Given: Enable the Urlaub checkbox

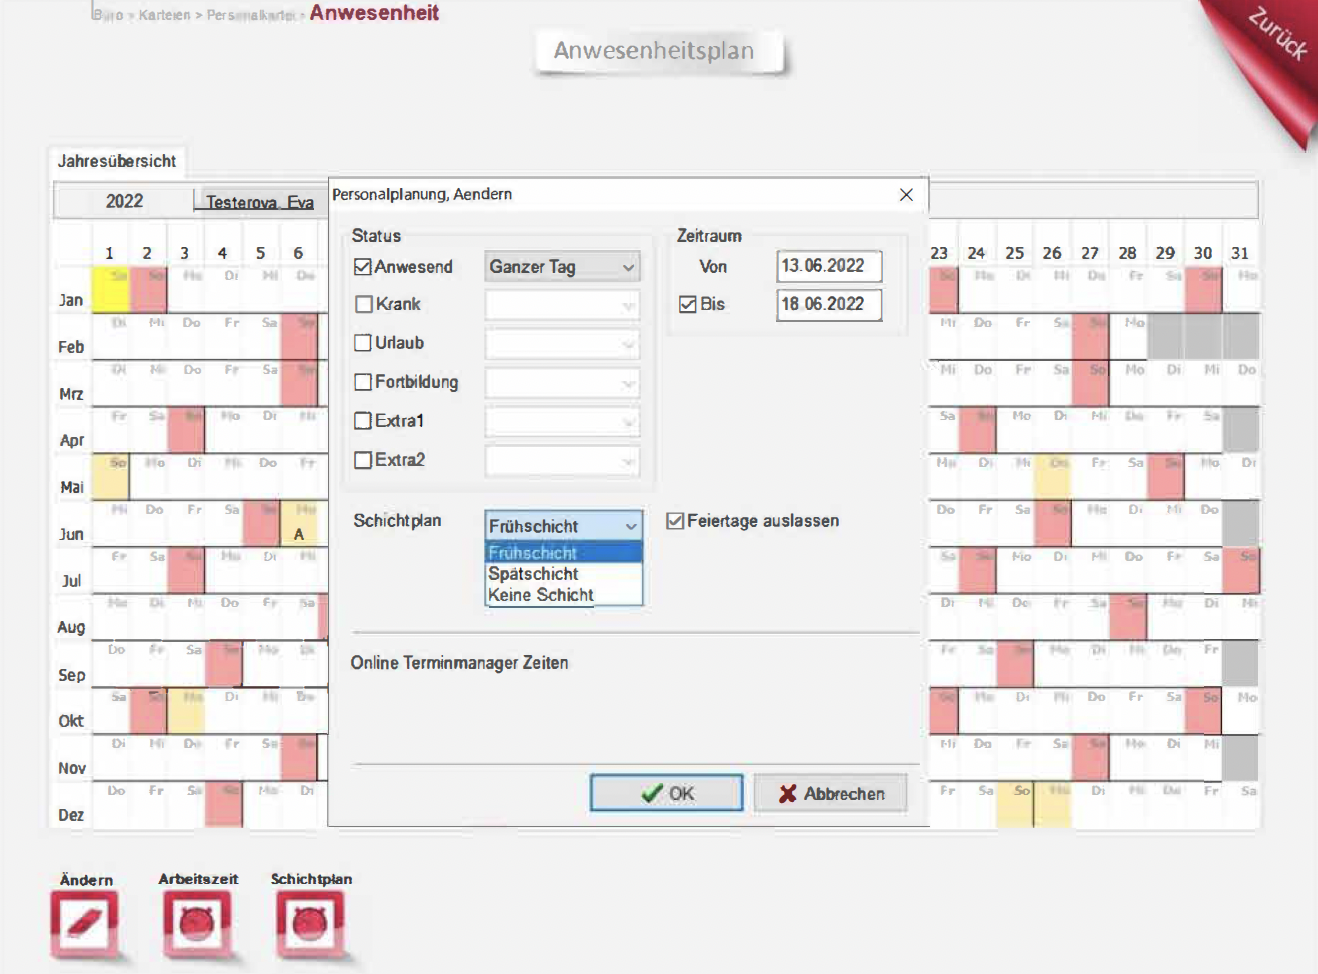Looking at the screenshot, I should (x=363, y=343).
